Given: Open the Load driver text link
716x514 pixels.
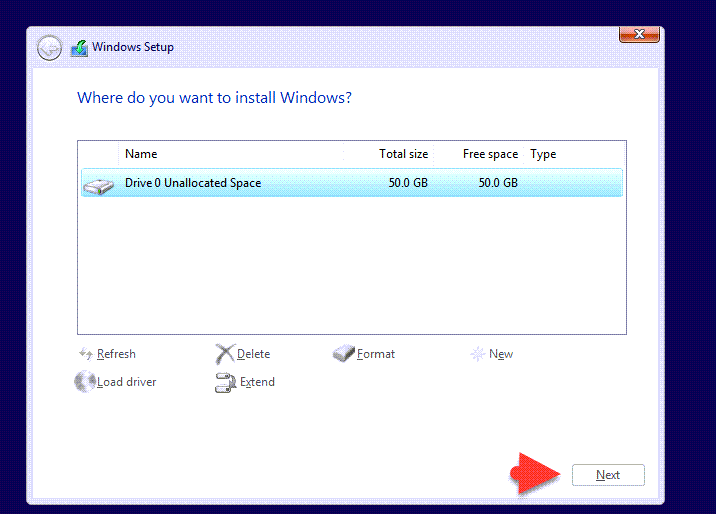Looking at the screenshot, I should [127, 382].
